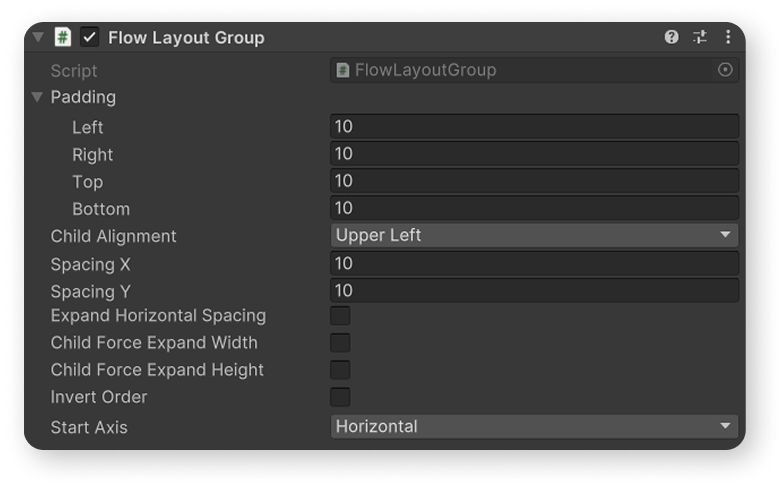Screen dimensions: 783x488
Task: Toggle the Child Force Expand Height checkbox
Action: click(x=340, y=370)
